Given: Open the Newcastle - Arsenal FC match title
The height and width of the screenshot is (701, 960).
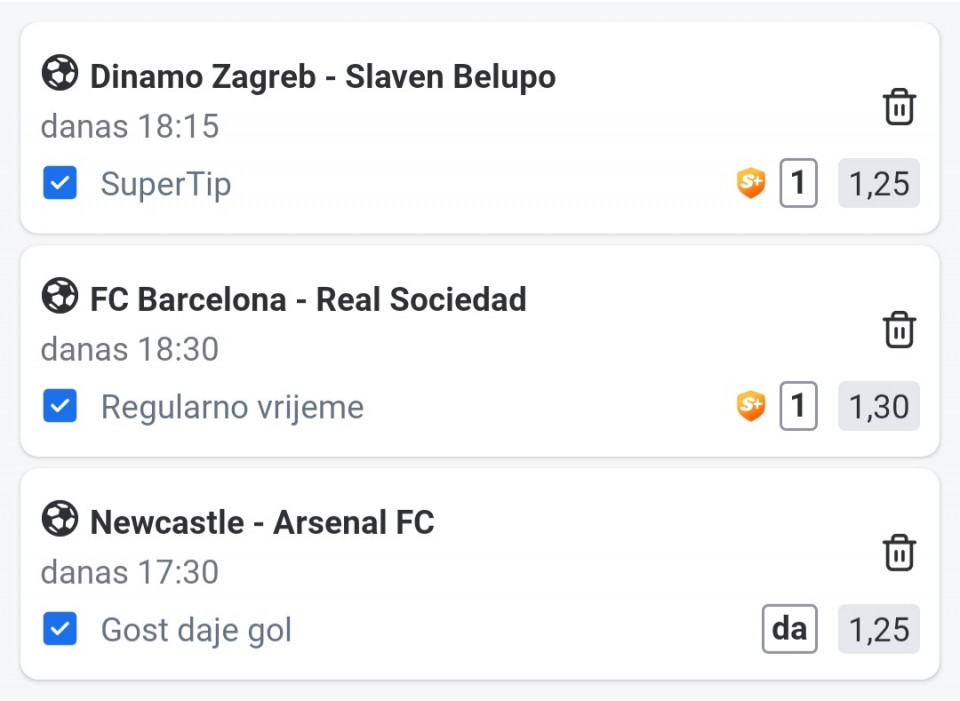Looking at the screenshot, I should [x=262, y=522].
